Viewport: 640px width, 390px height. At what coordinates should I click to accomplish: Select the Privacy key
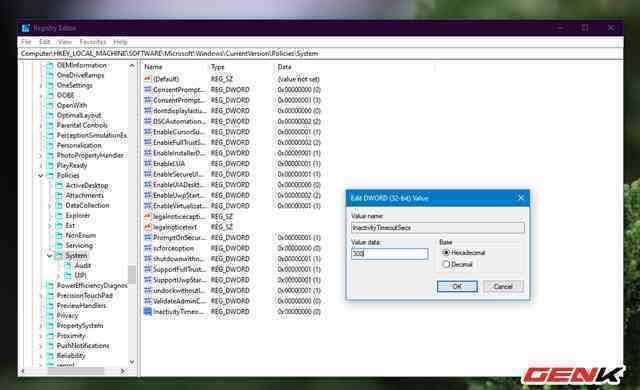coord(67,315)
